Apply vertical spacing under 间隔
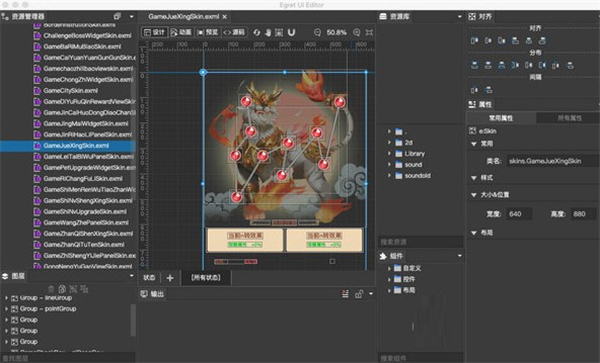The width and height of the screenshot is (600, 363). [x=489, y=90]
